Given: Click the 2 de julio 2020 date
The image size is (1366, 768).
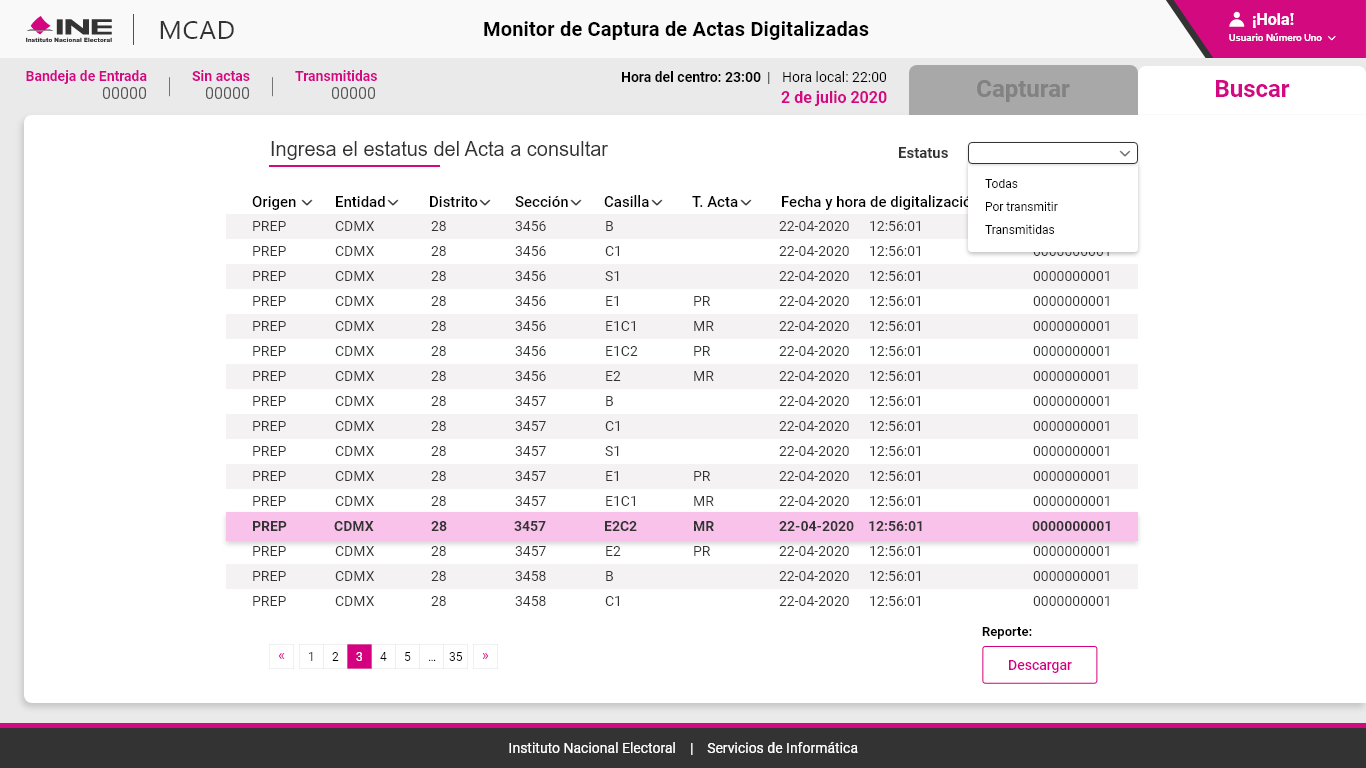Looking at the screenshot, I should 834,98.
